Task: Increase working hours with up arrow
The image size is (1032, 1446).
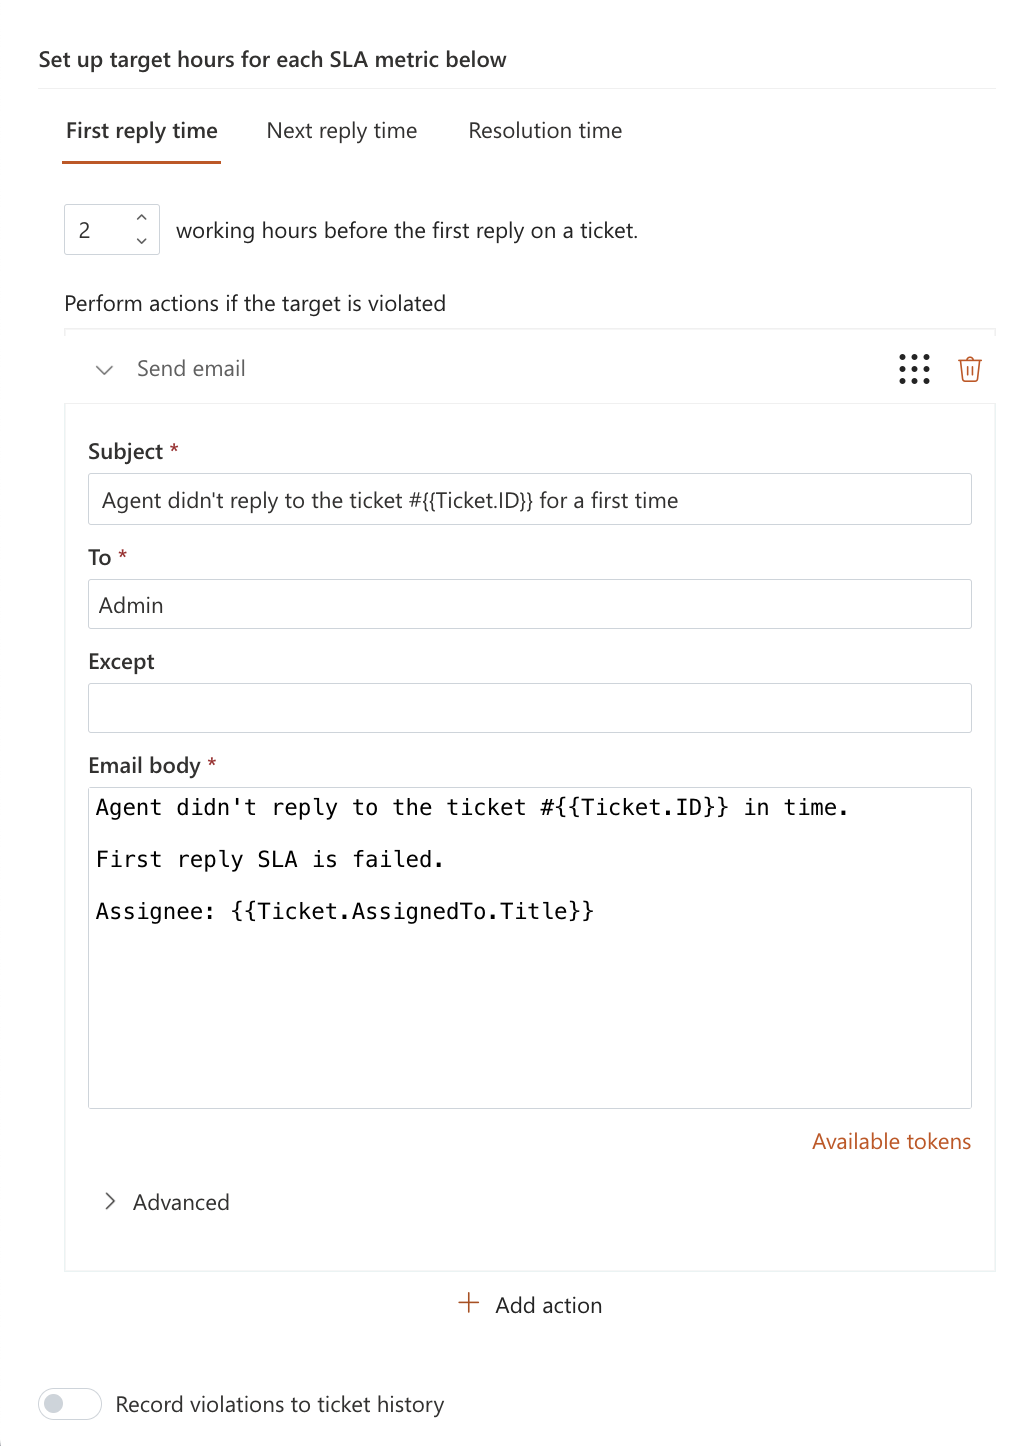Action: 142,218
